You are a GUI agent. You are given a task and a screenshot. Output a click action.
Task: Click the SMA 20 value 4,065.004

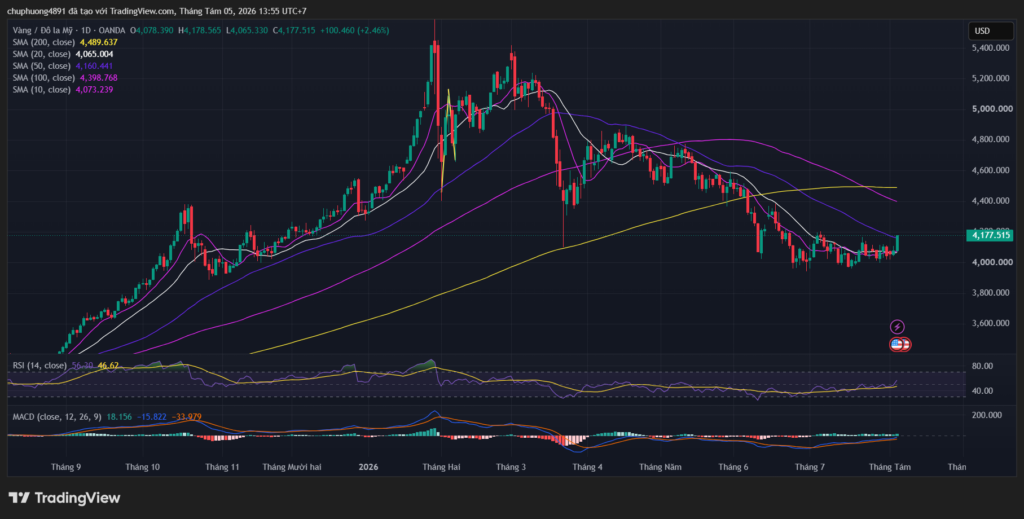[94, 54]
